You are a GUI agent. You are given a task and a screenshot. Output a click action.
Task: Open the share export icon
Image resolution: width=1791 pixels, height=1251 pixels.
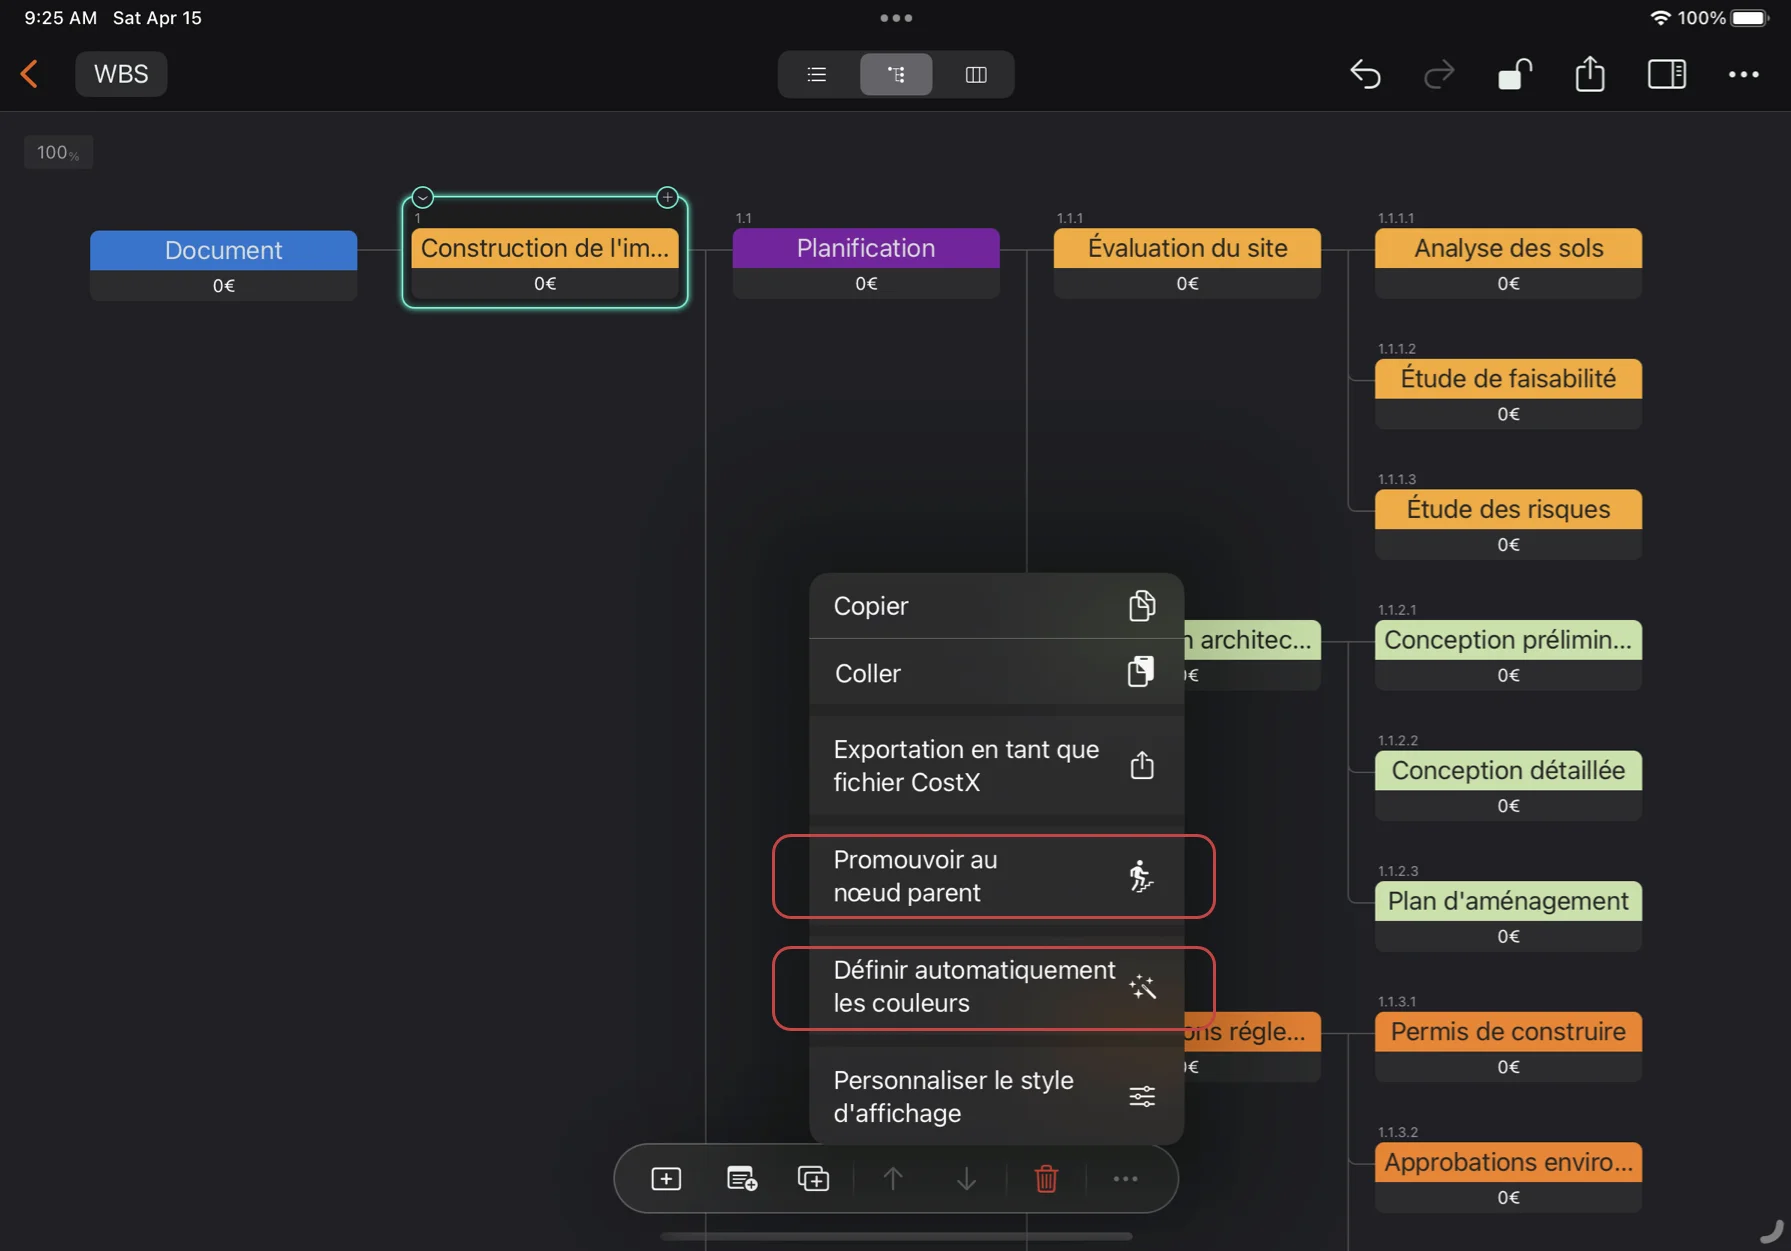point(1589,75)
